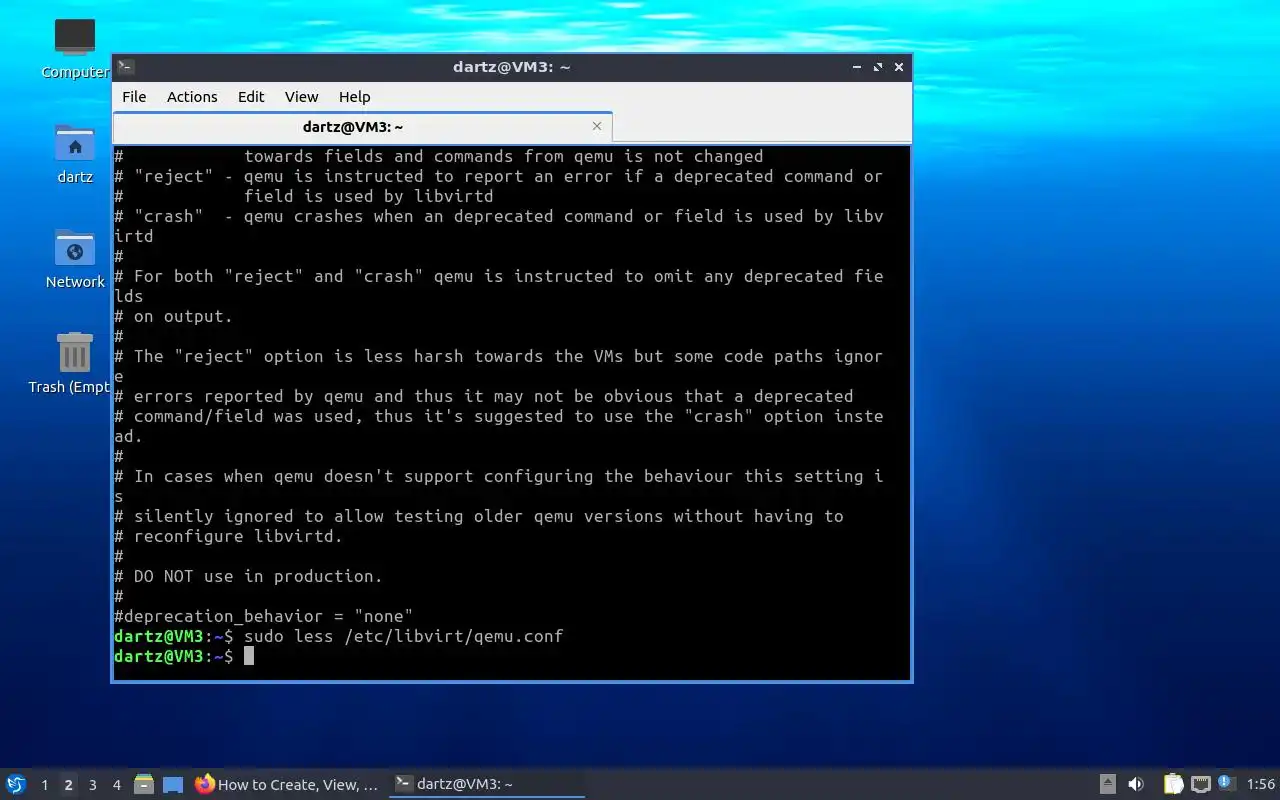Select the dartz@VM3 taskbar entry
The image size is (1280, 800).
point(485,784)
